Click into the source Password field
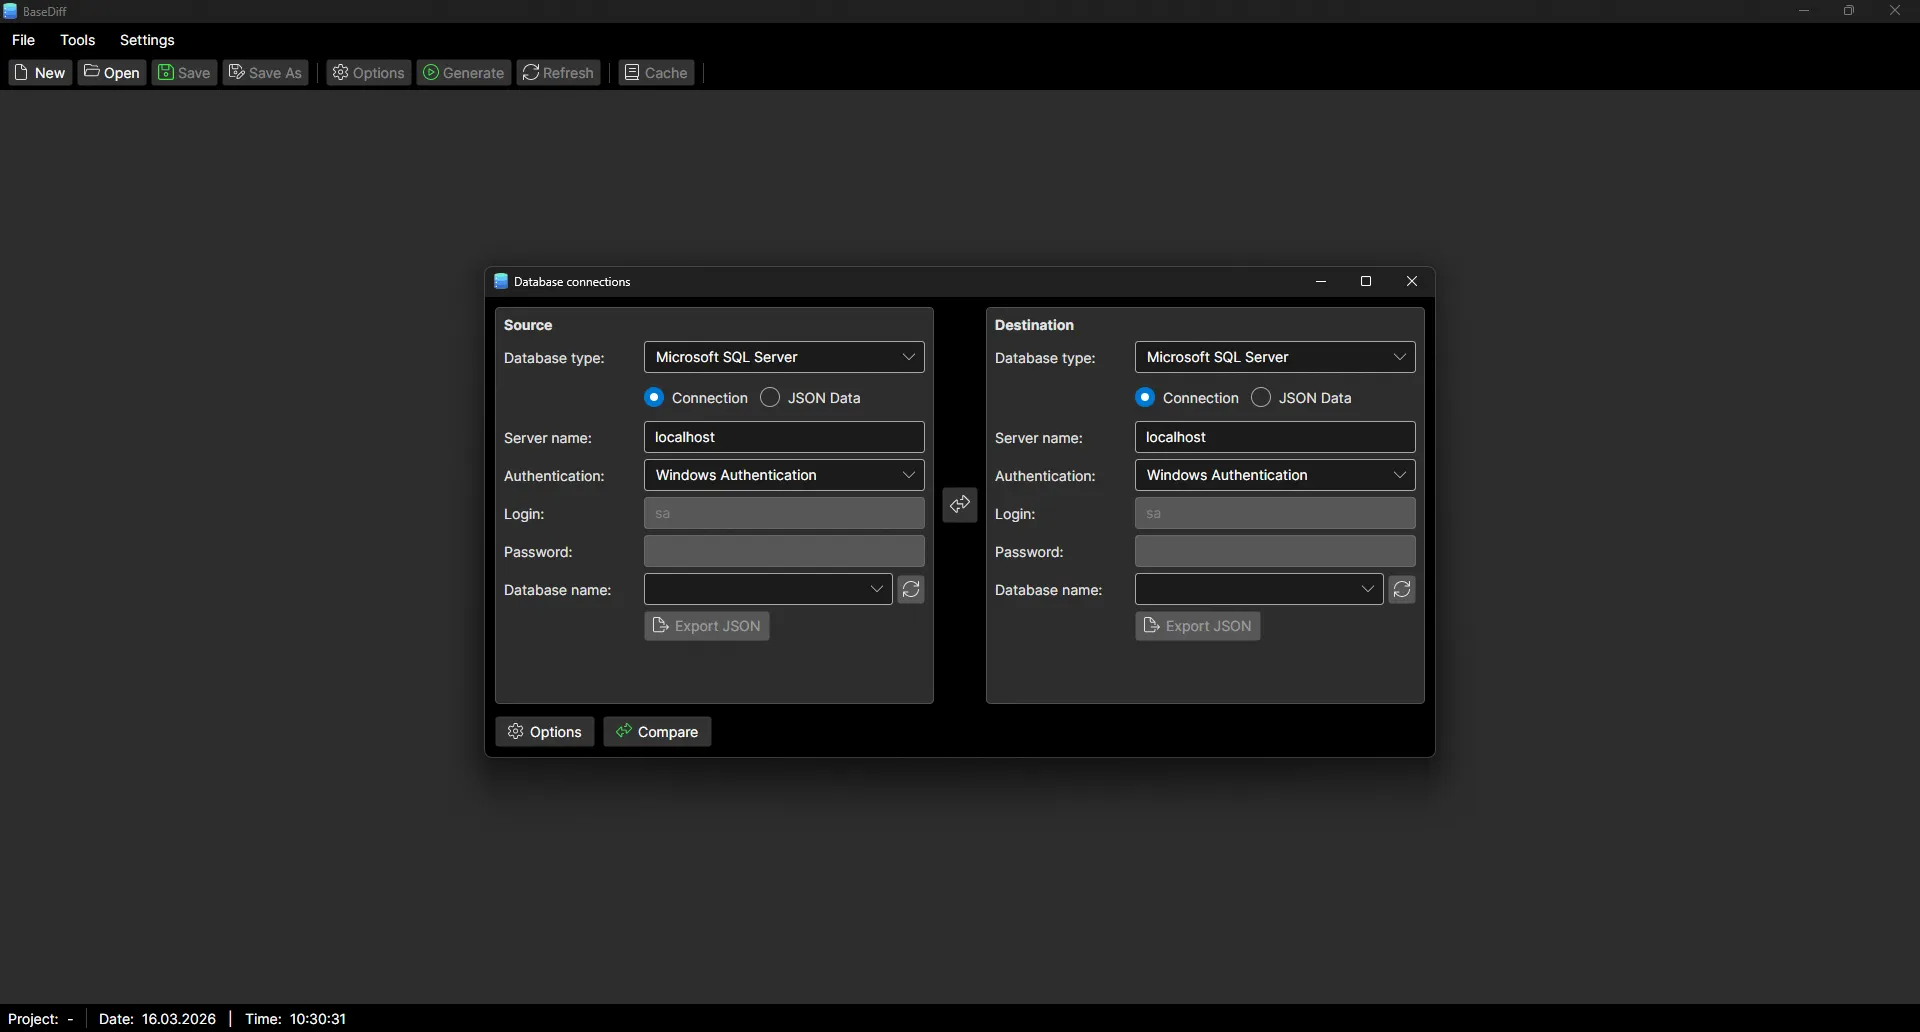The height and width of the screenshot is (1032, 1920). click(x=783, y=551)
